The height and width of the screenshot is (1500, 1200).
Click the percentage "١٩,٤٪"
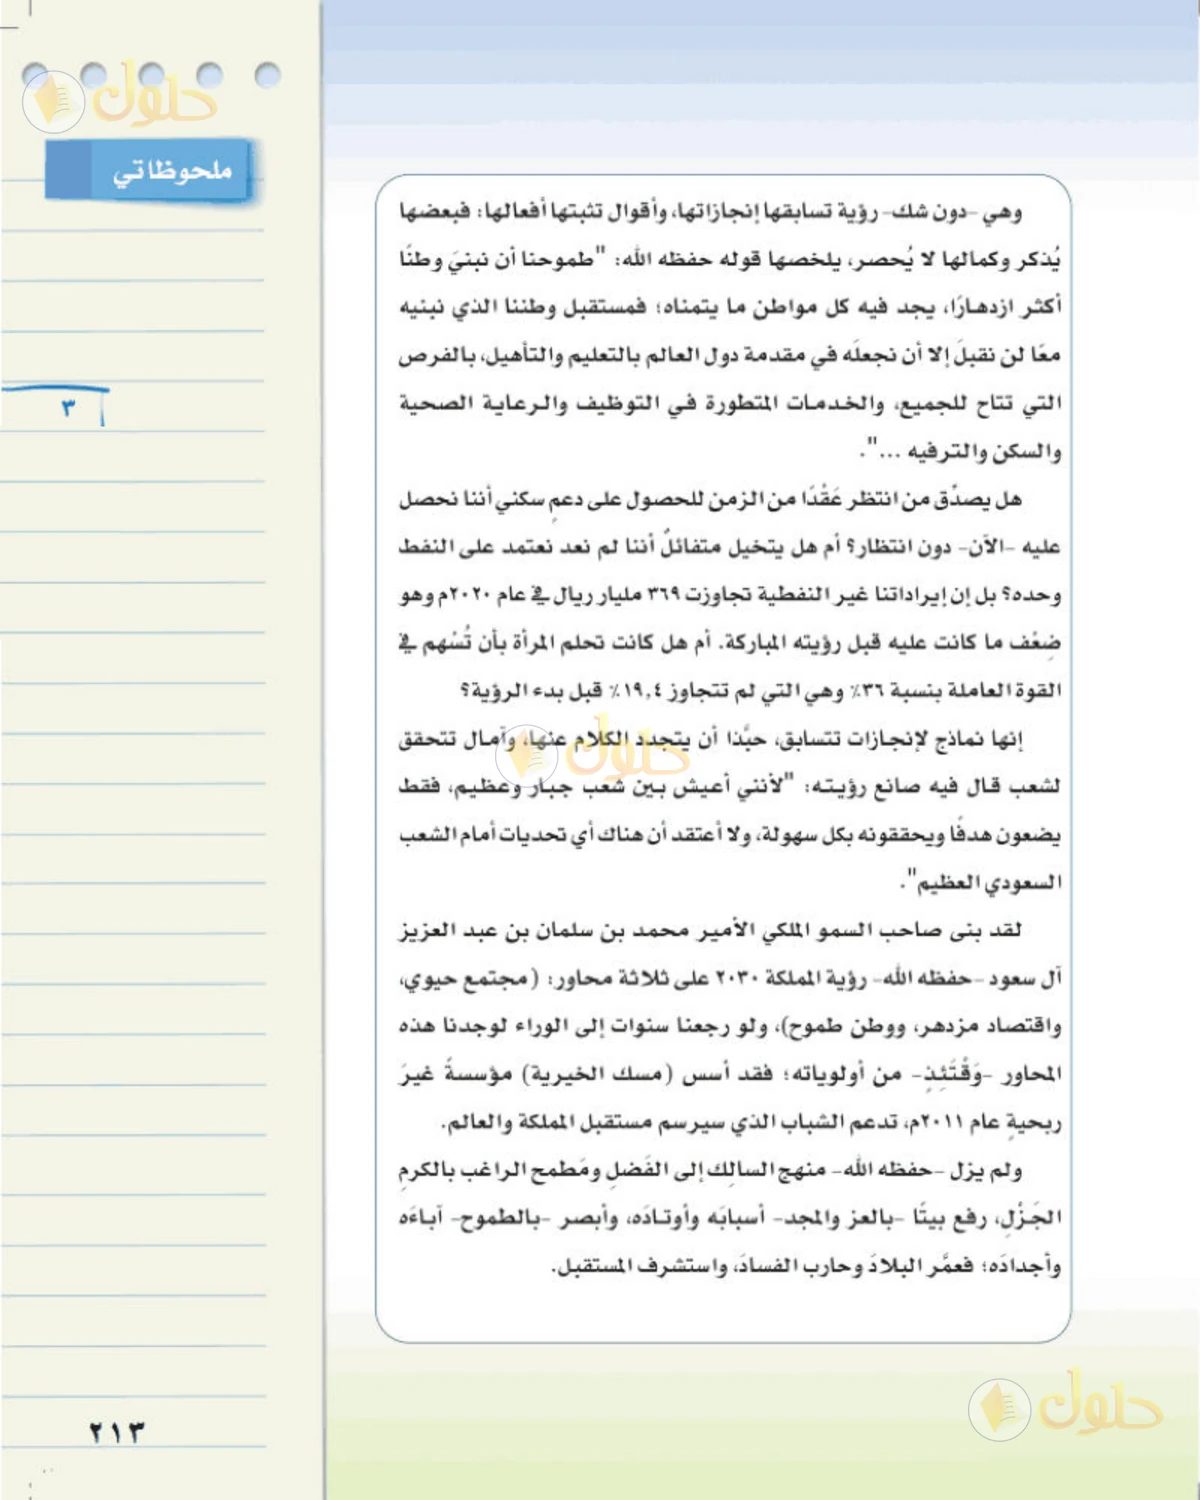[638, 691]
